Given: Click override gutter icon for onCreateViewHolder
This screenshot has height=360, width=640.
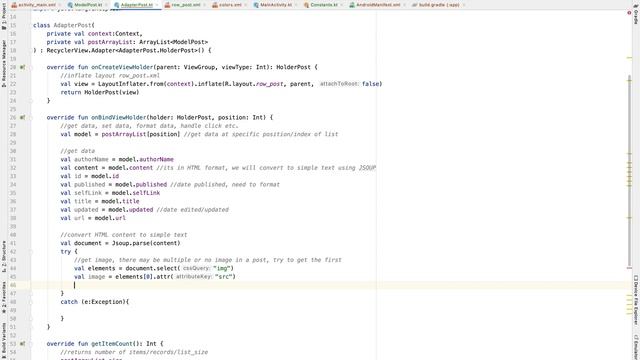Looking at the screenshot, I should tap(22, 67).
